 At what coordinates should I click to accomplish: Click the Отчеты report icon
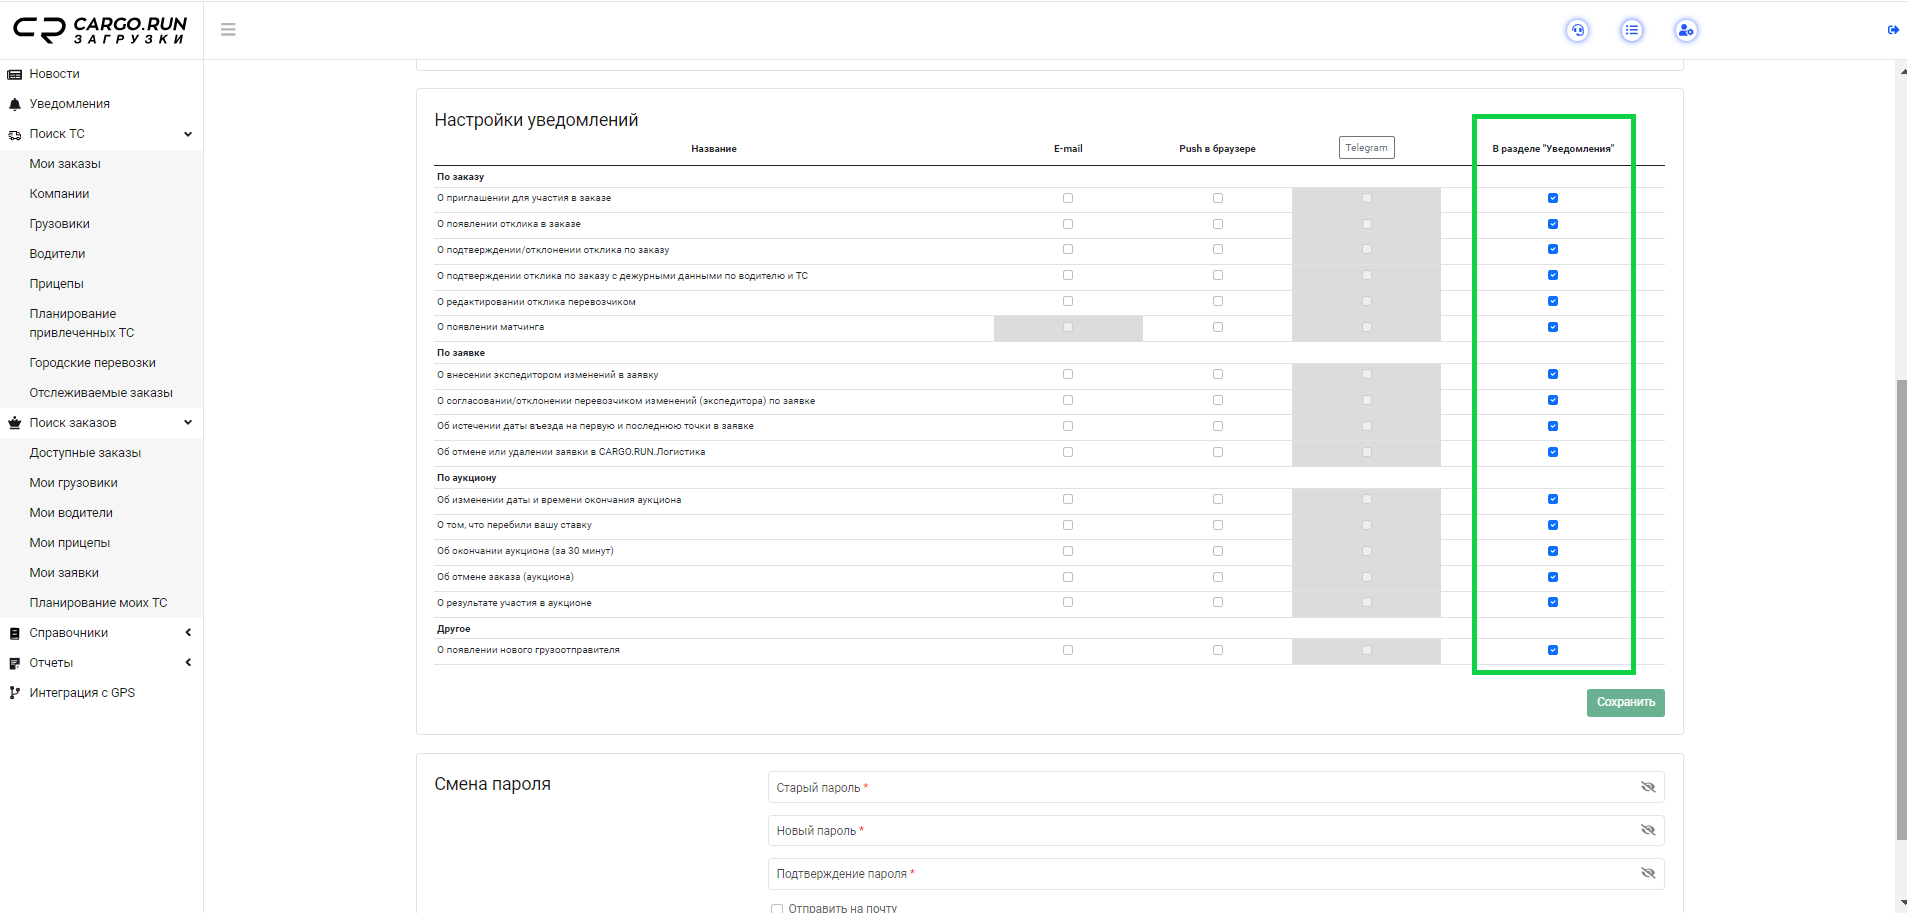[x=15, y=663]
